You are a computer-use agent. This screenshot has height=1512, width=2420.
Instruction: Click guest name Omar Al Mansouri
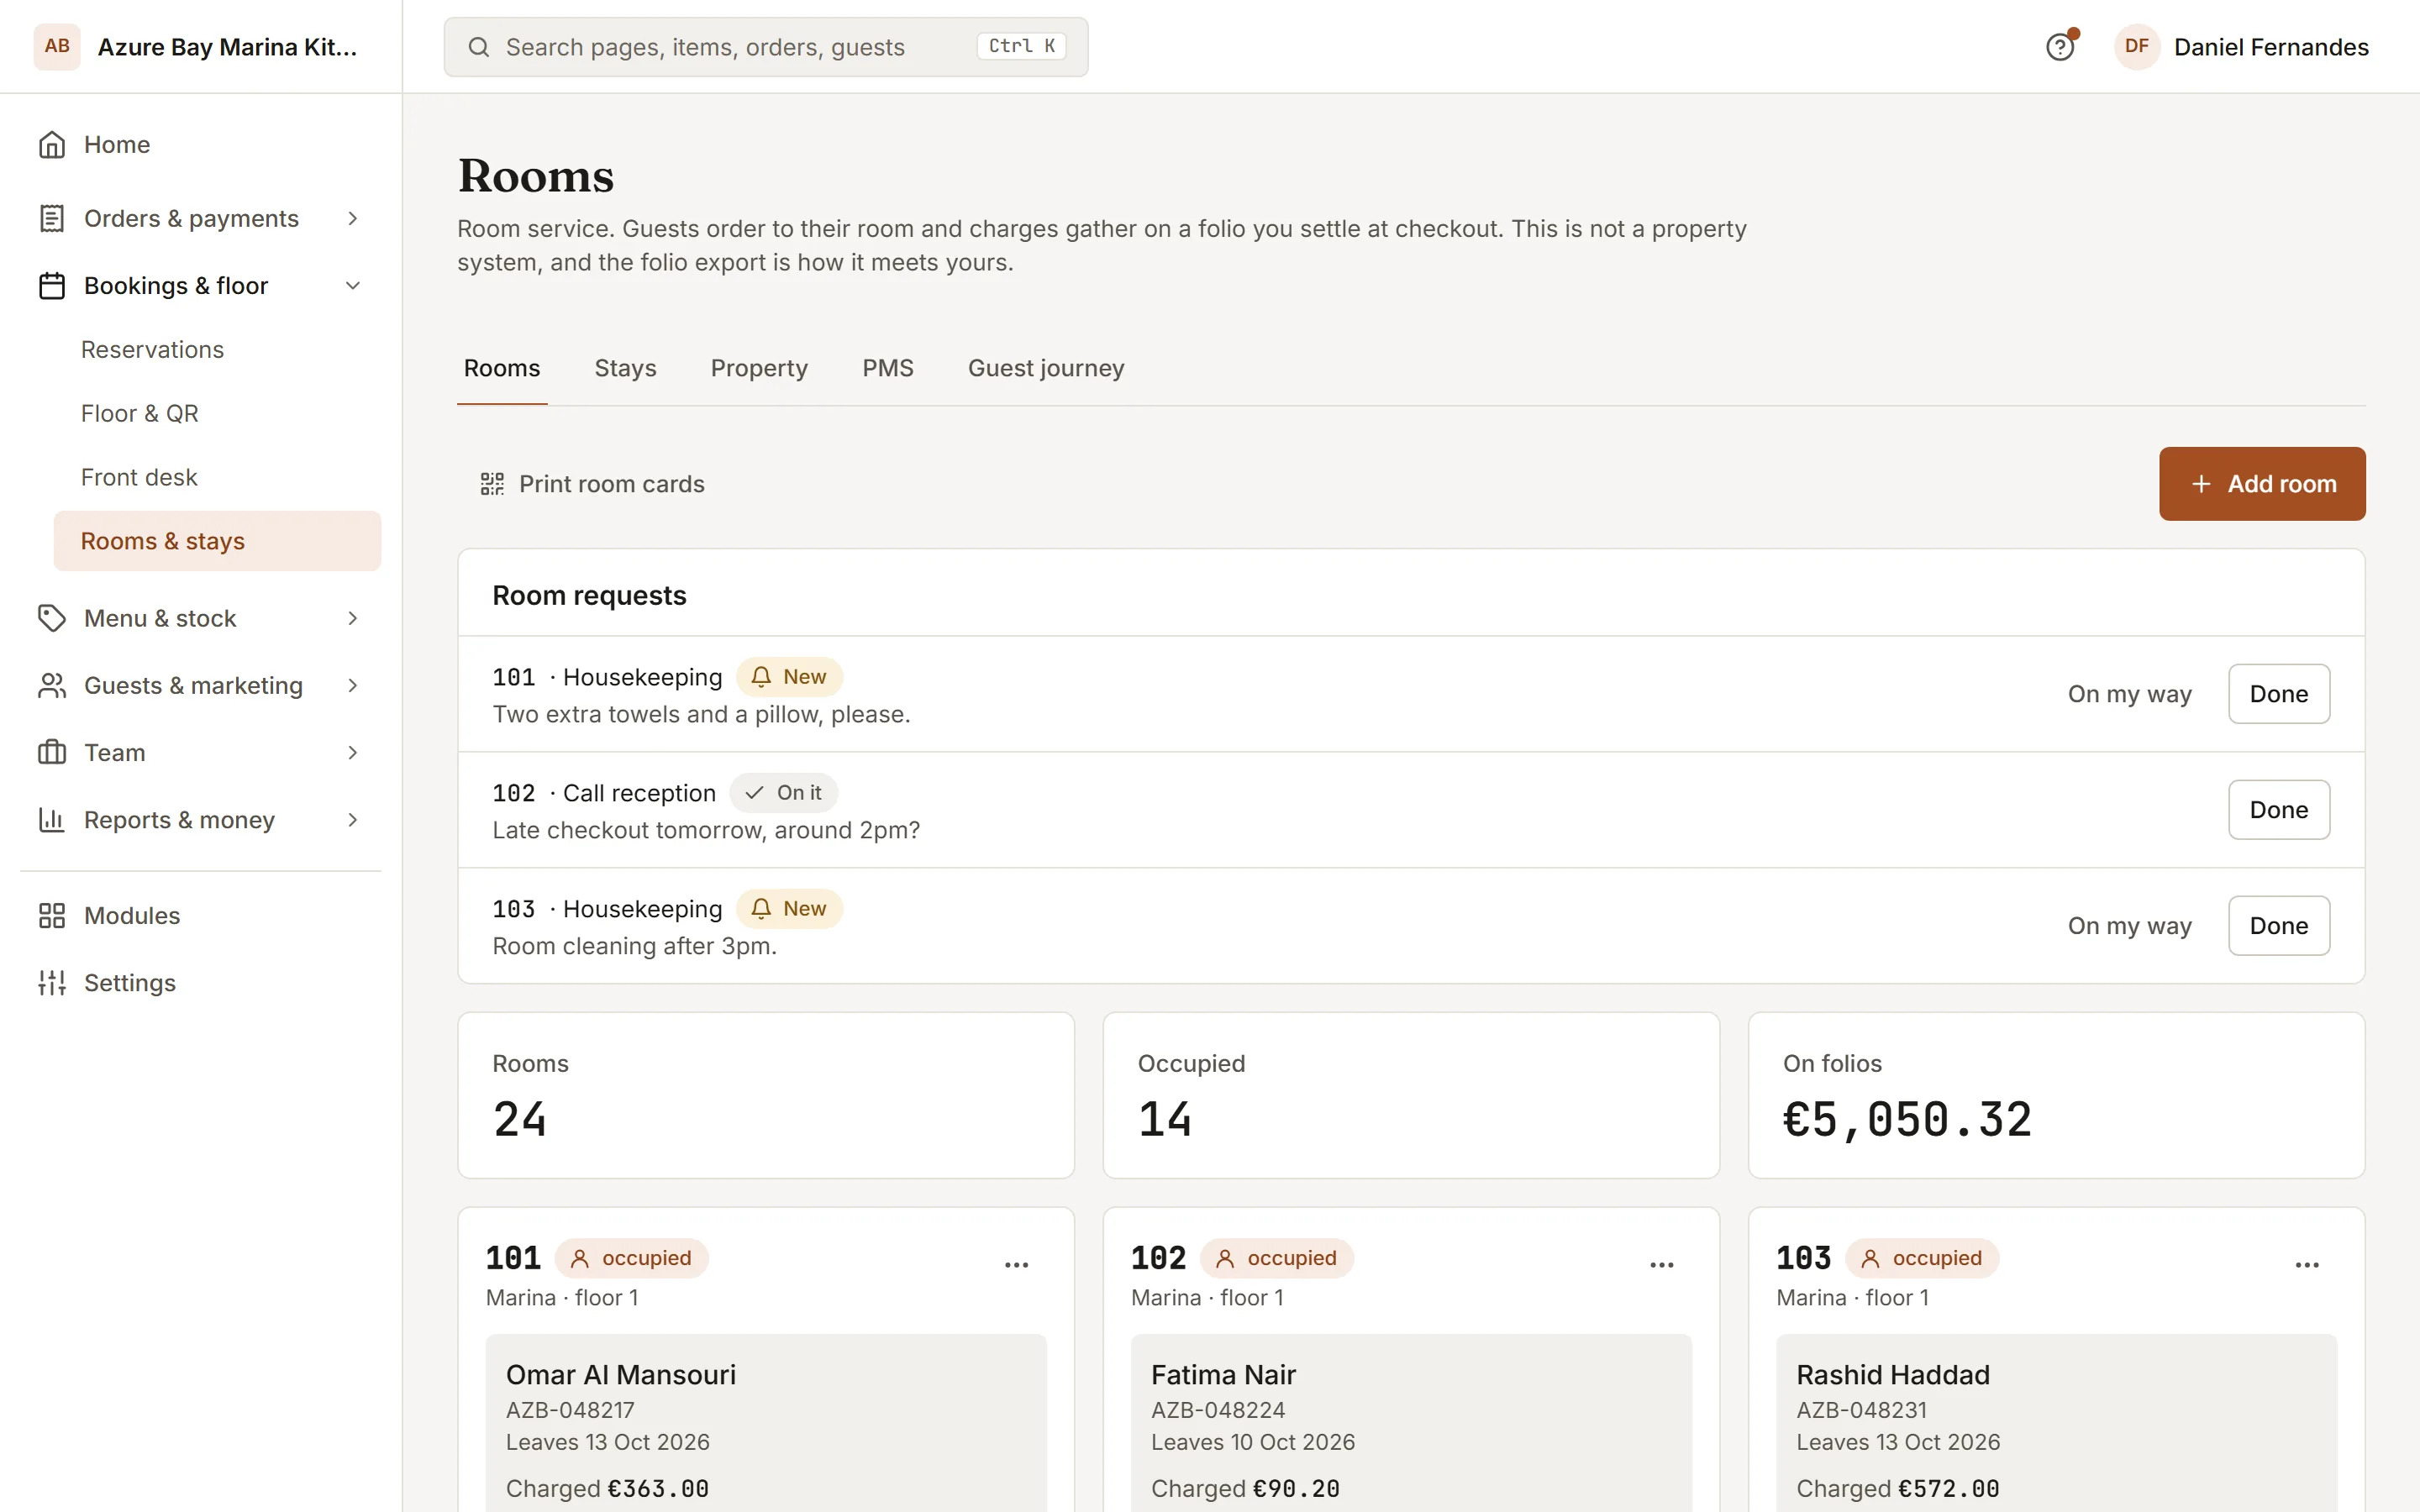coord(621,1375)
